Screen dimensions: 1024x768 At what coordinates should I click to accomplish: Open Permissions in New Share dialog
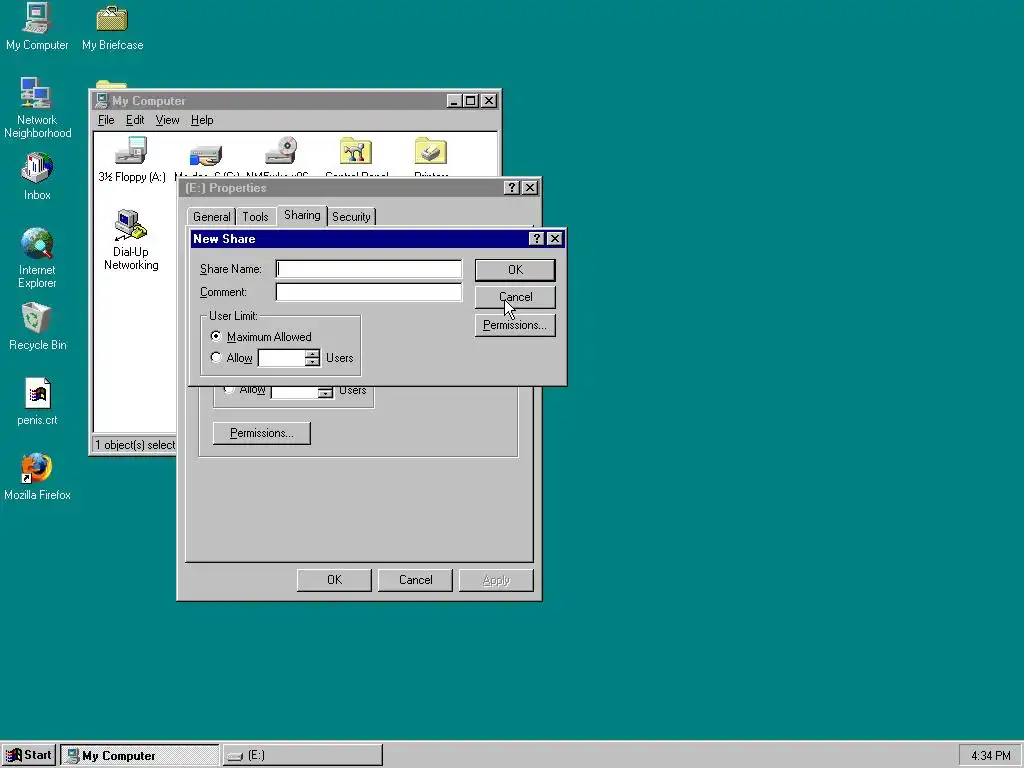pos(515,325)
